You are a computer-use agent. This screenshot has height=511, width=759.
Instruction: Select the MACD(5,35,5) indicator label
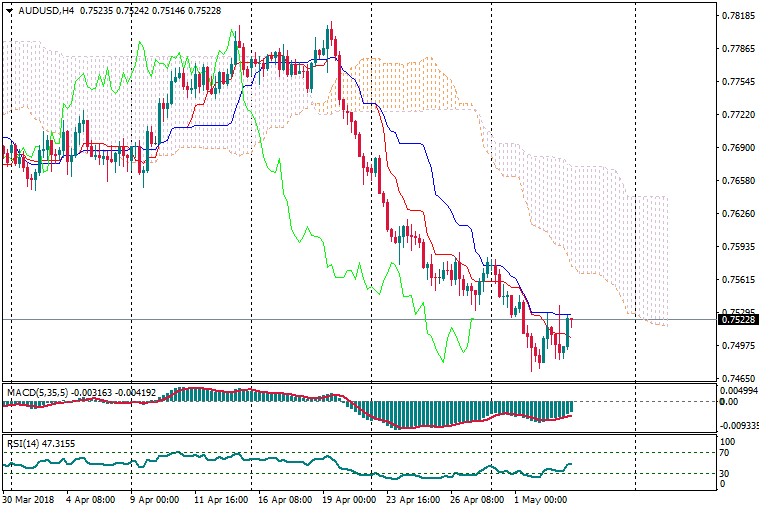point(40,392)
